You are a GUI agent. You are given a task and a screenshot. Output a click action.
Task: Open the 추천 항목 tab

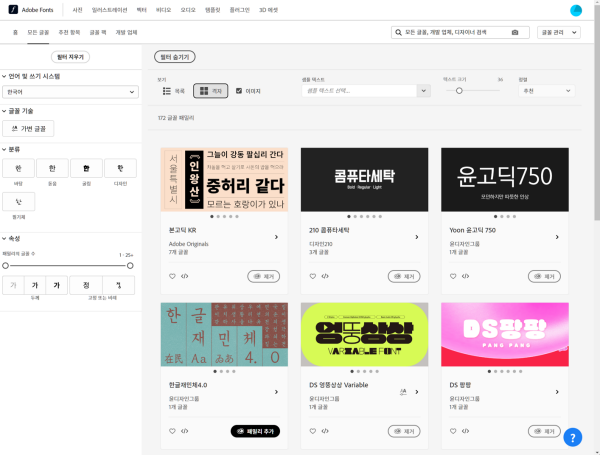click(69, 32)
